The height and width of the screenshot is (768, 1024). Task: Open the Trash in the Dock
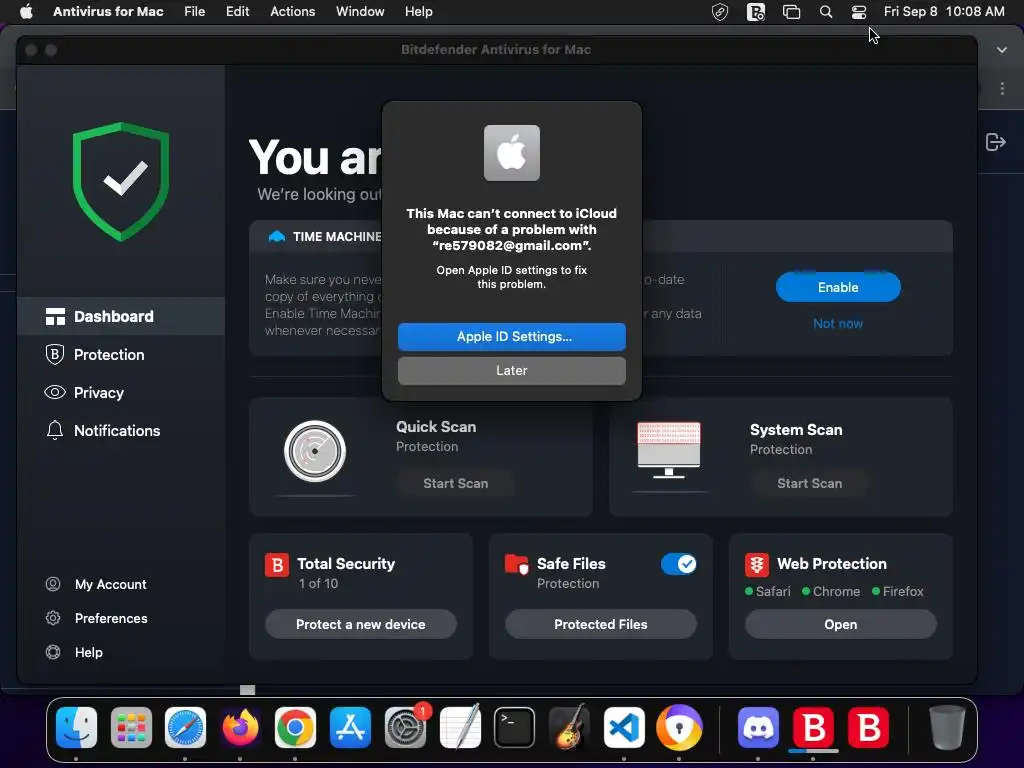(x=947, y=727)
